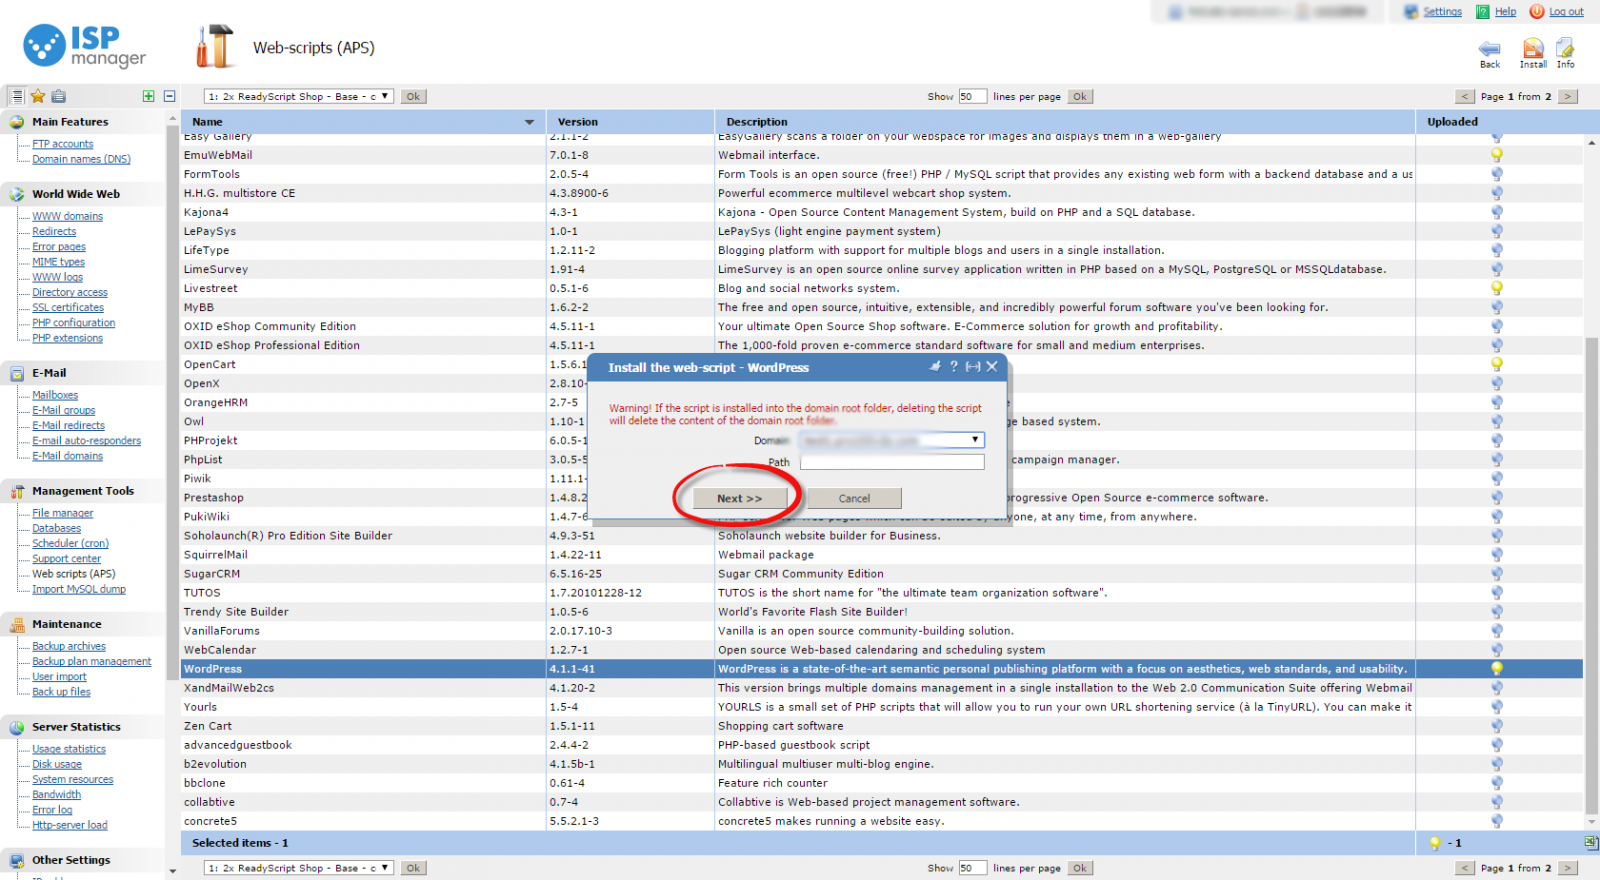Click the Settings icon in the top bar
Image resolution: width=1600 pixels, height=880 pixels.
tap(1411, 12)
